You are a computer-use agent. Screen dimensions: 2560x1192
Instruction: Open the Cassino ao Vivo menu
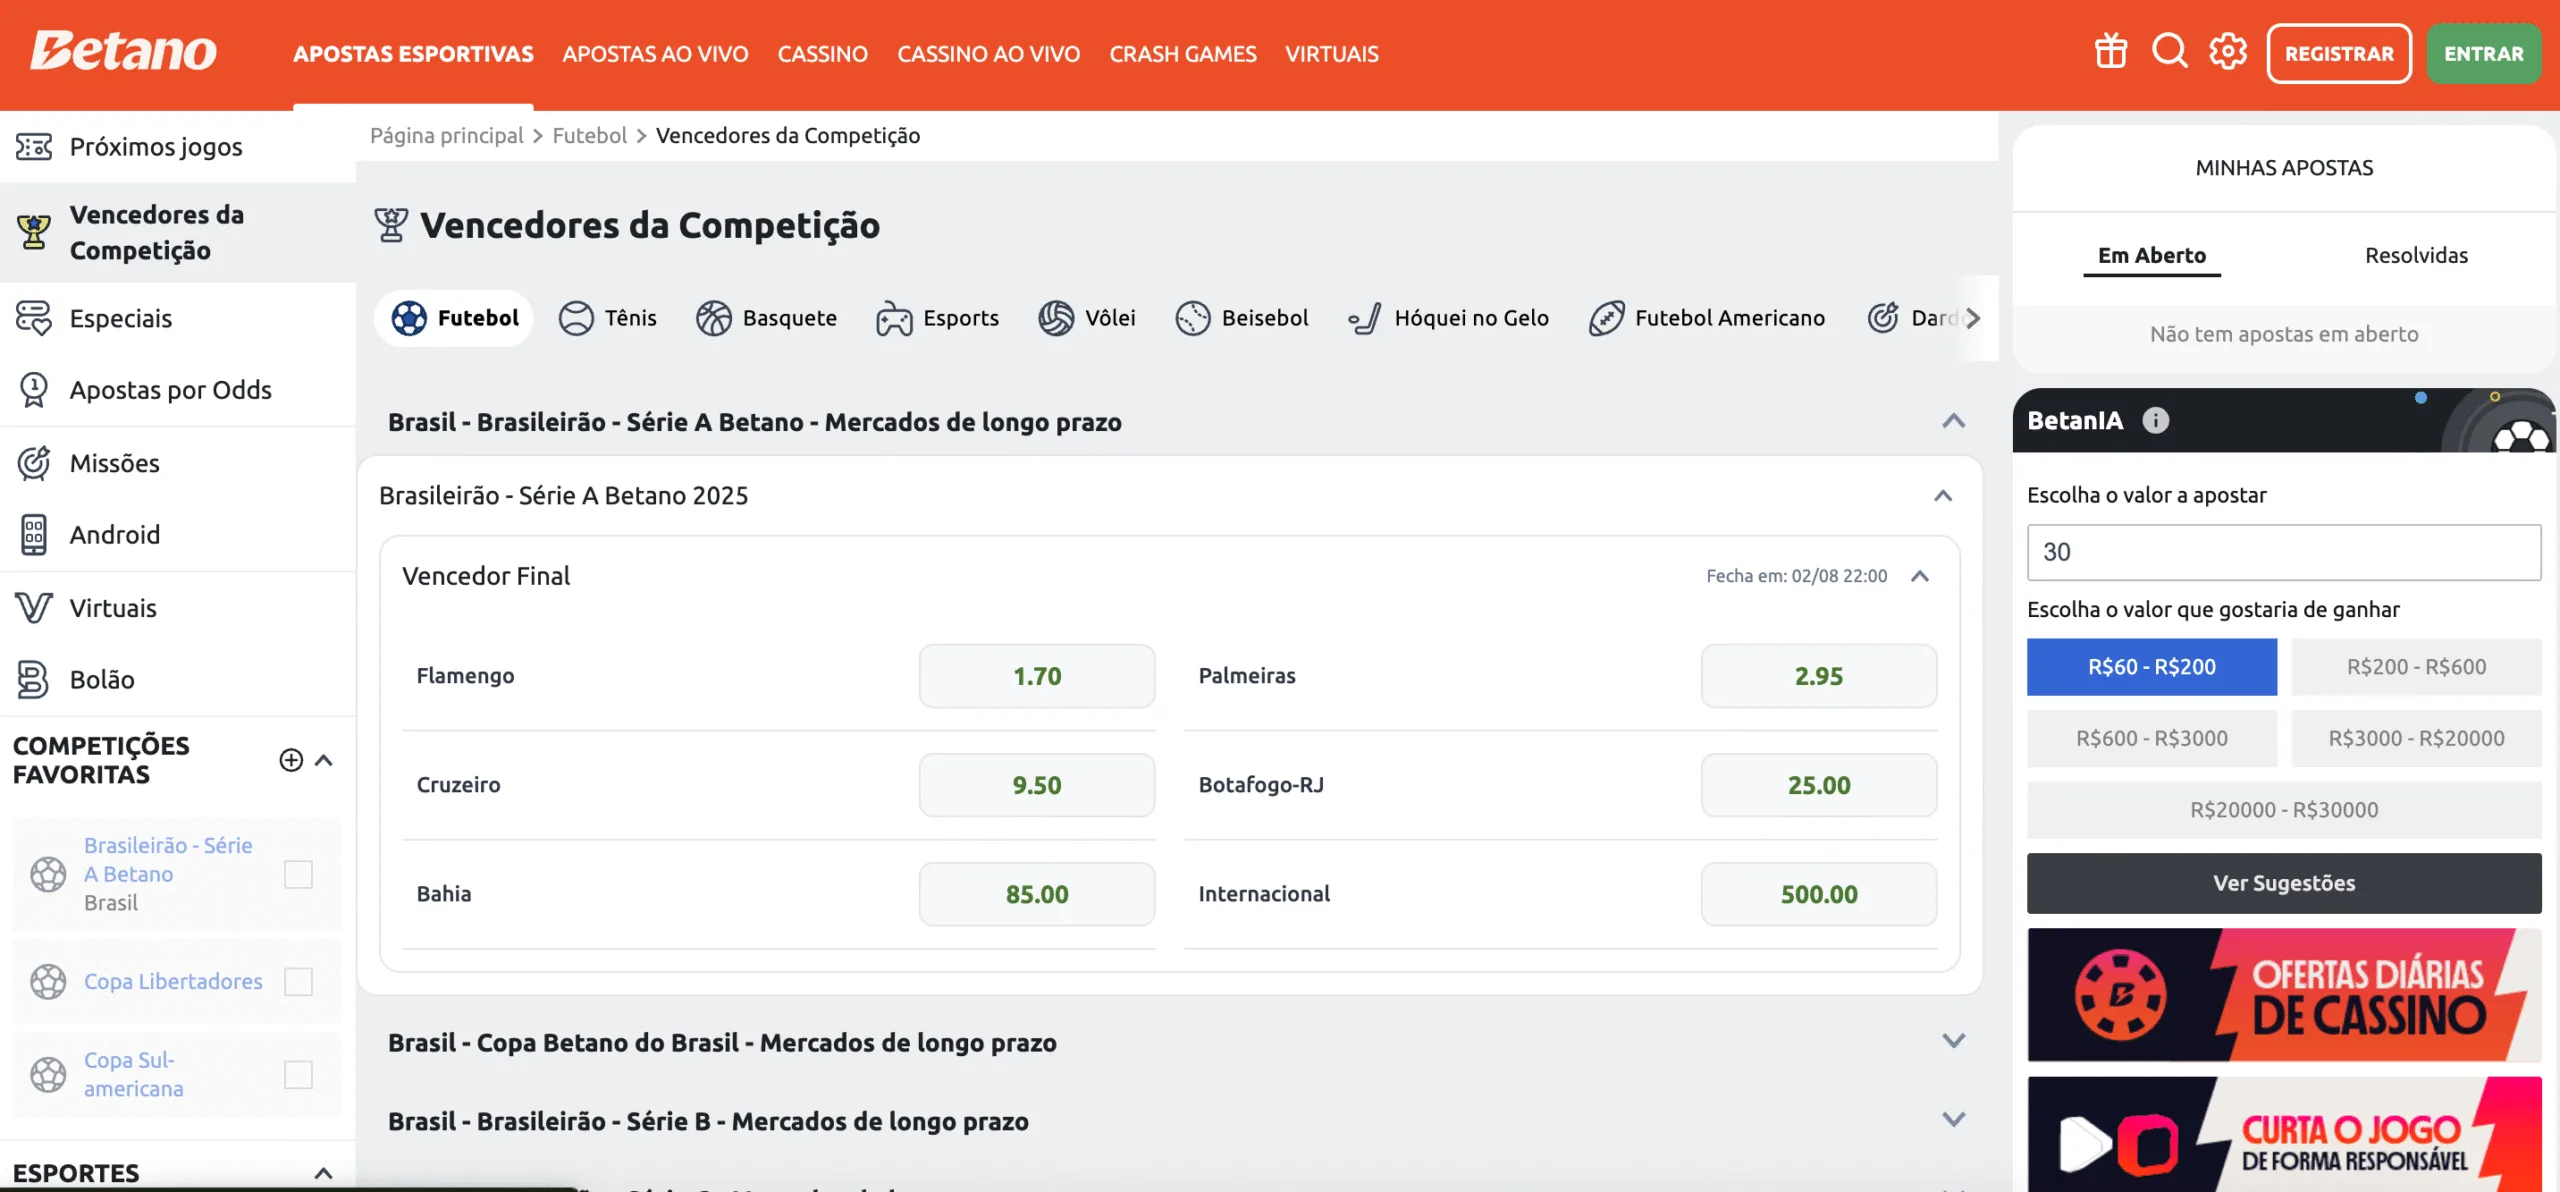click(x=988, y=54)
